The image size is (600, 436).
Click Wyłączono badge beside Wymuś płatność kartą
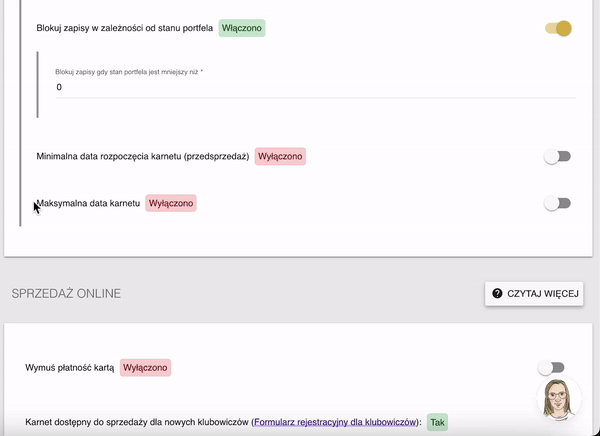pos(145,368)
